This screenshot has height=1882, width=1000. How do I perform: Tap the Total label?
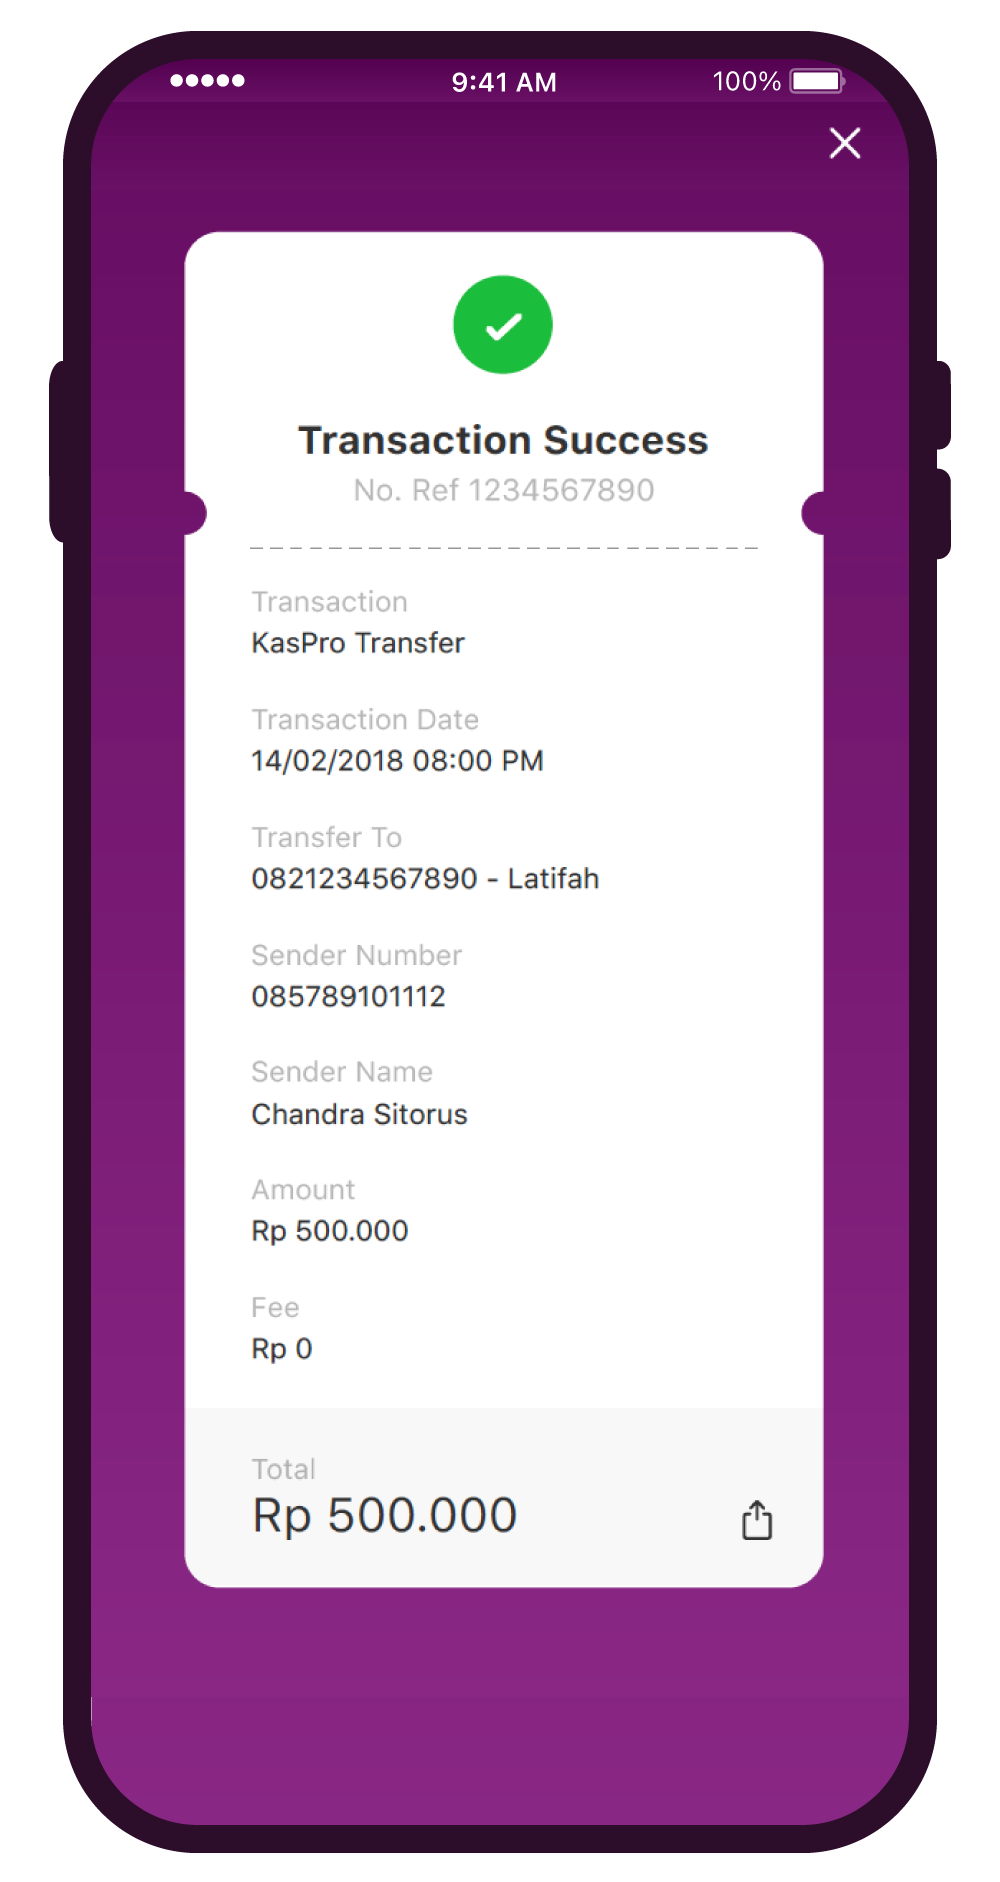[x=283, y=1469]
